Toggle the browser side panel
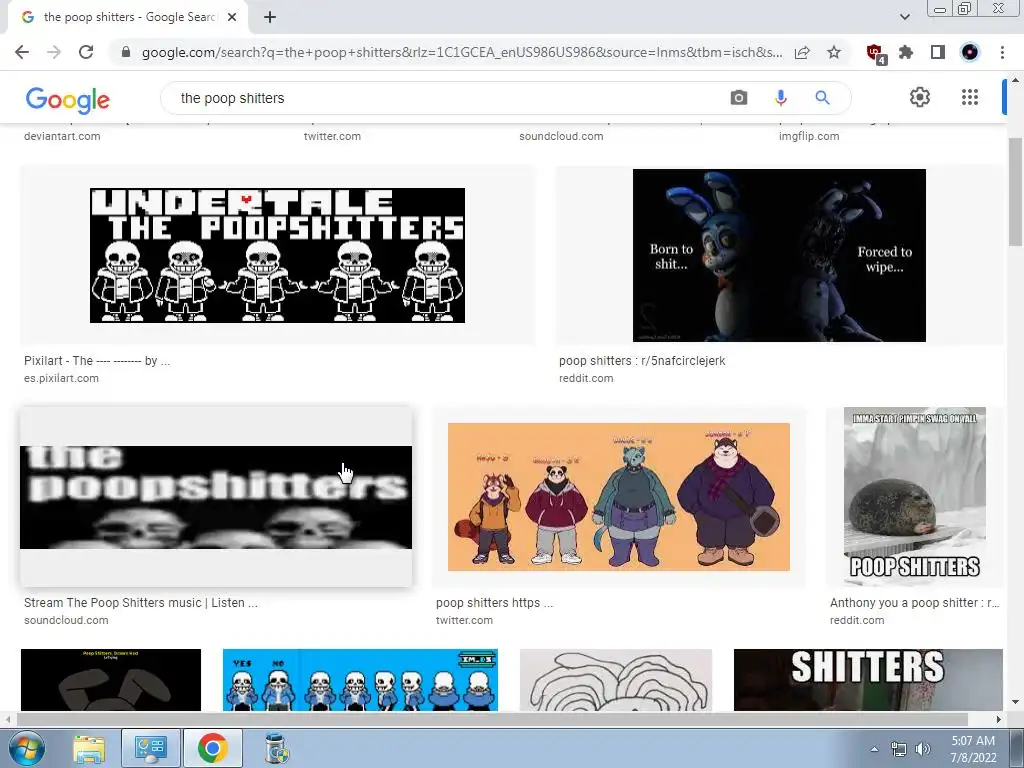This screenshot has width=1024, height=768. 938,52
